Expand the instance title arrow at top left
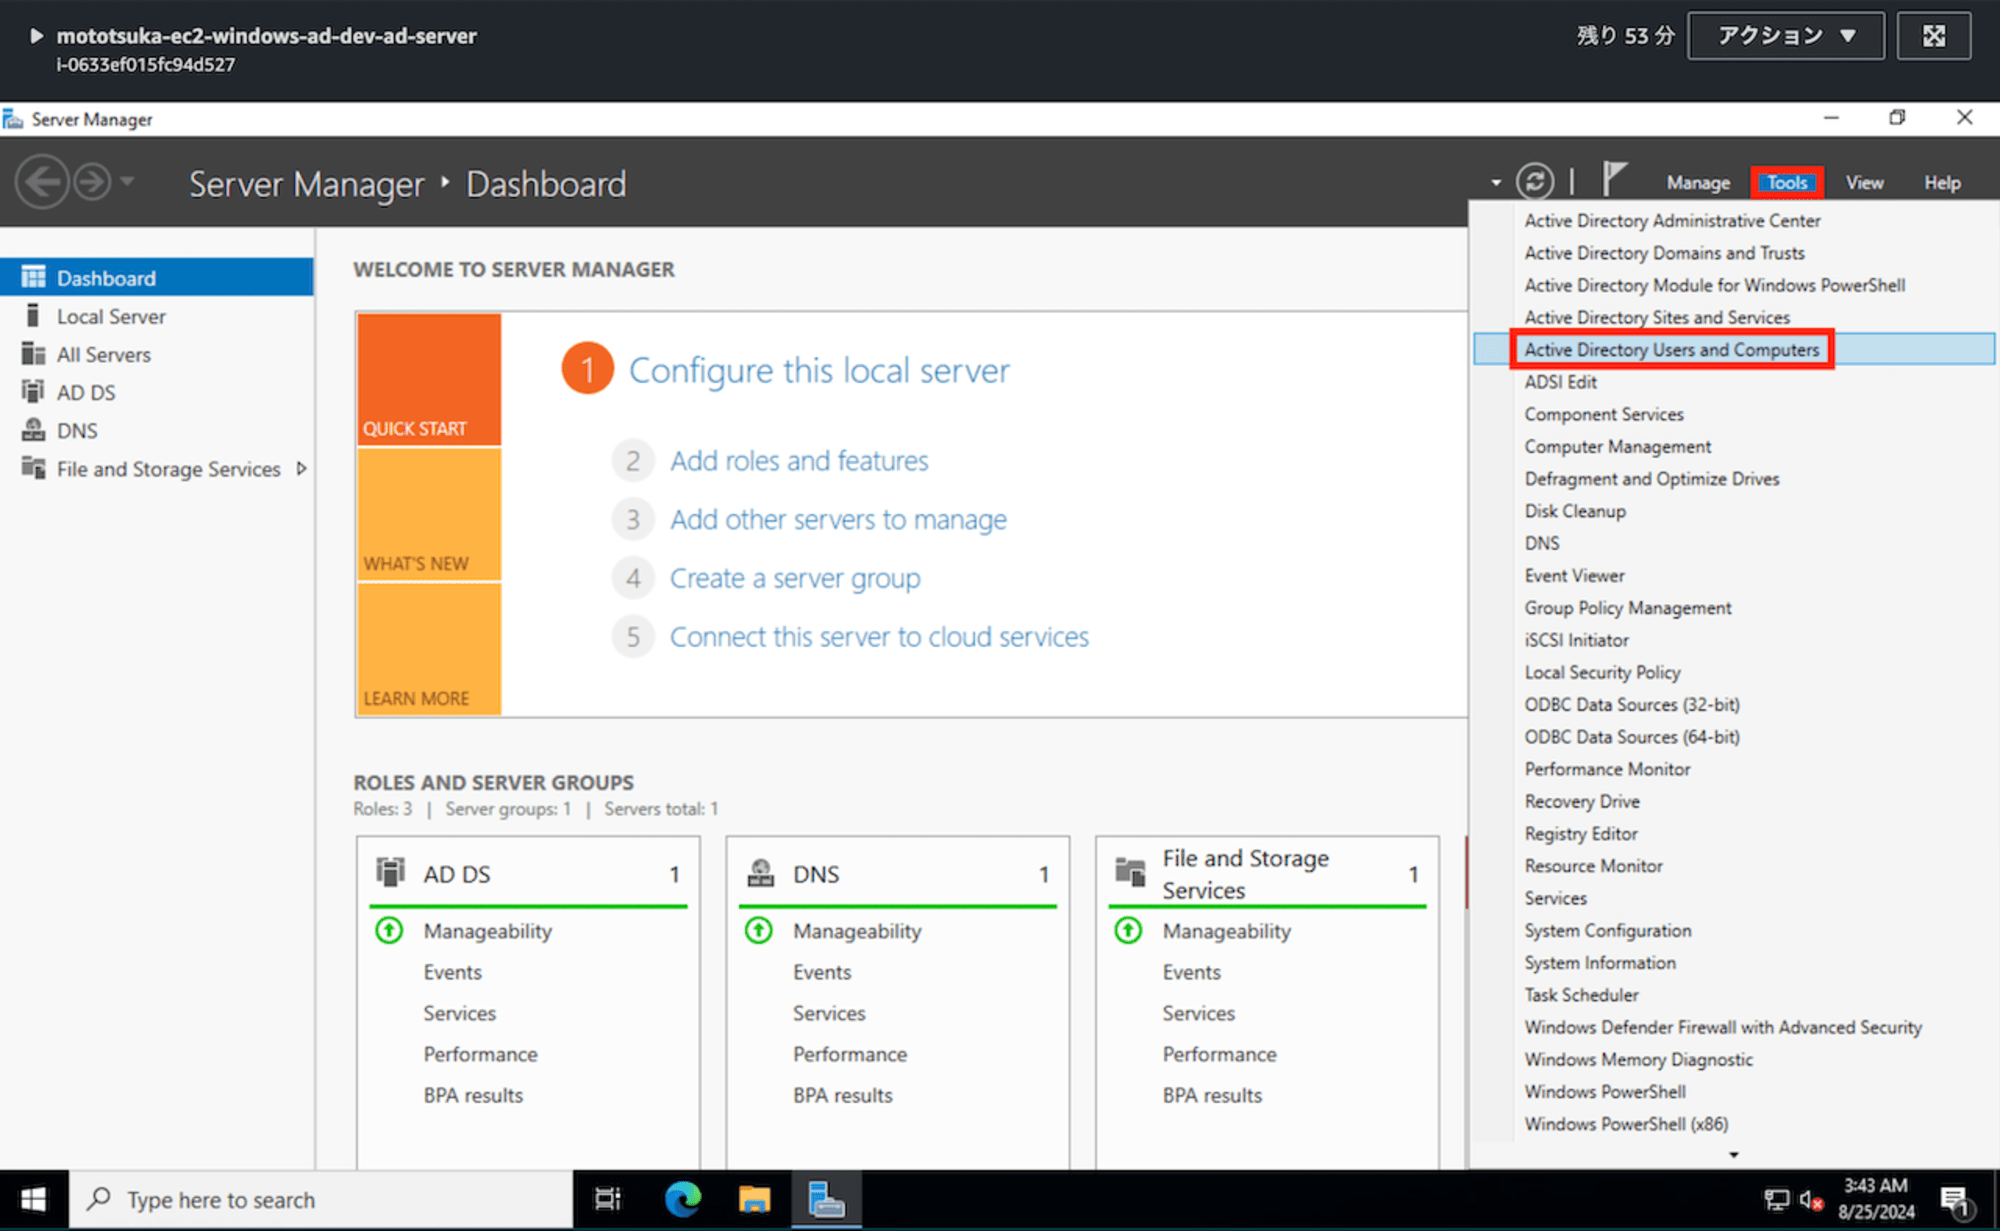2000x1231 pixels. pos(36,36)
